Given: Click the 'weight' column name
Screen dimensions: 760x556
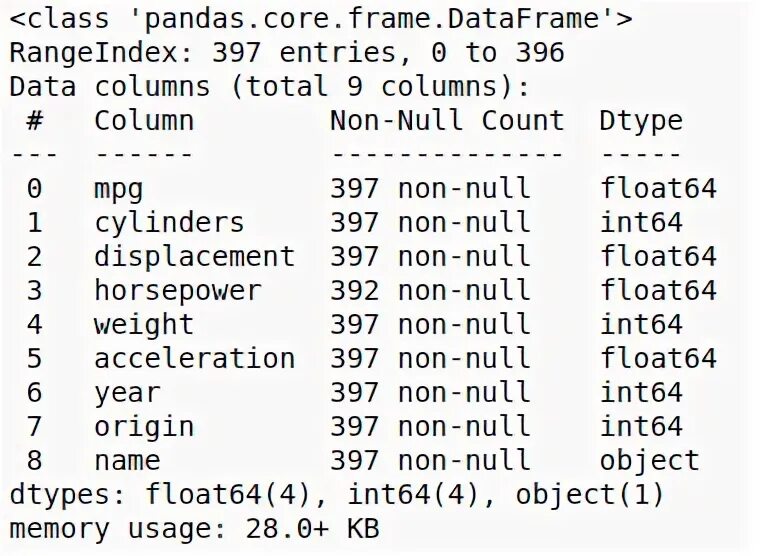Looking at the screenshot, I should (x=144, y=325).
